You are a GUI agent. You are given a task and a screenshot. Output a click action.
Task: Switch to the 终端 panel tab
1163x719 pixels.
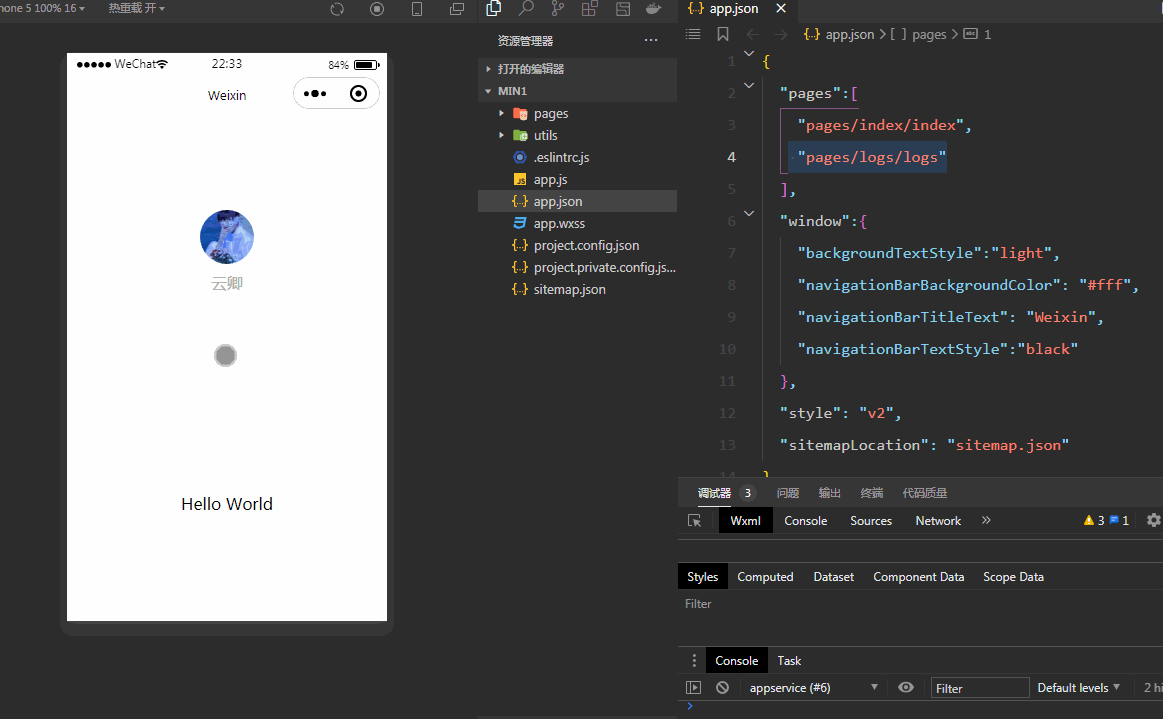click(x=872, y=493)
